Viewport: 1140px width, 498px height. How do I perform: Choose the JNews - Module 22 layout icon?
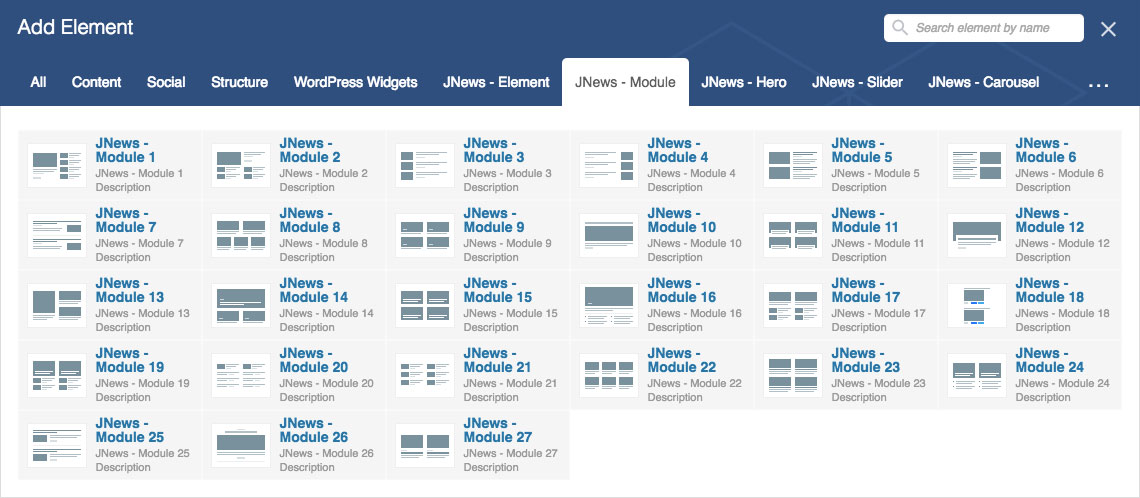pos(609,375)
